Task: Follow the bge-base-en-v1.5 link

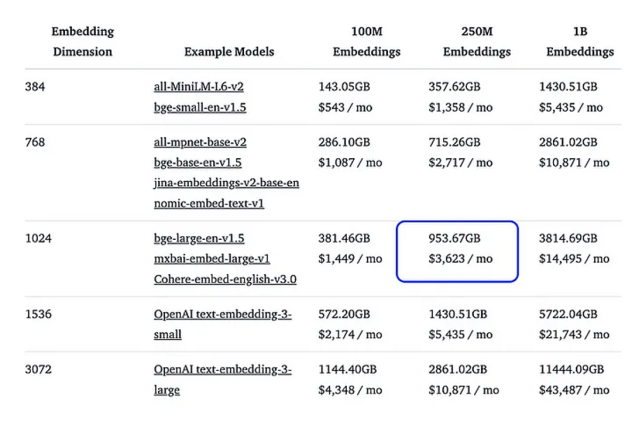Action: (x=198, y=162)
